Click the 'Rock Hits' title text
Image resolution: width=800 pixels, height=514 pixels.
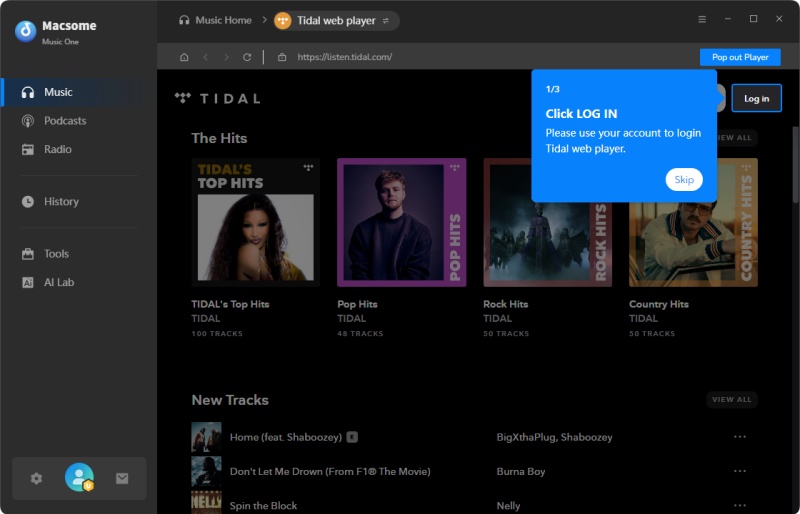(506, 304)
